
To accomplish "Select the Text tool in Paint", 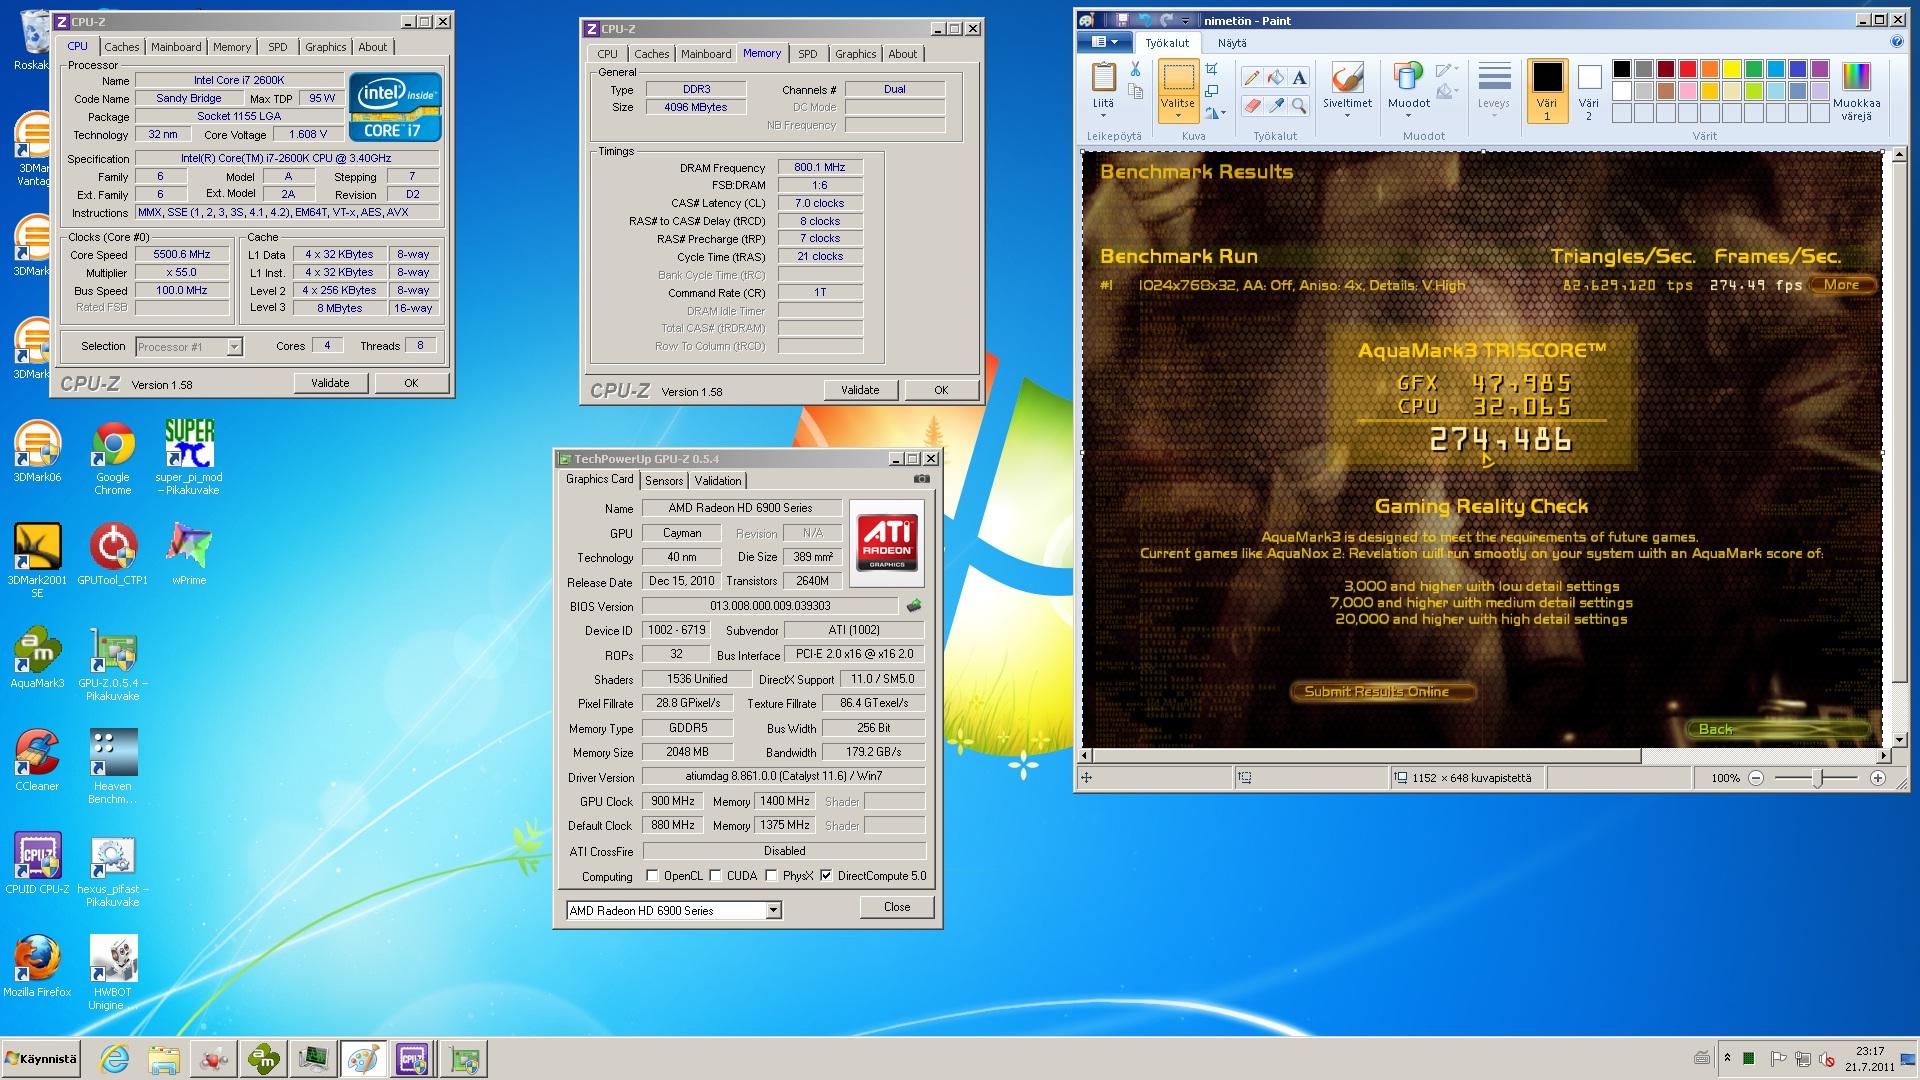I will [x=1299, y=78].
